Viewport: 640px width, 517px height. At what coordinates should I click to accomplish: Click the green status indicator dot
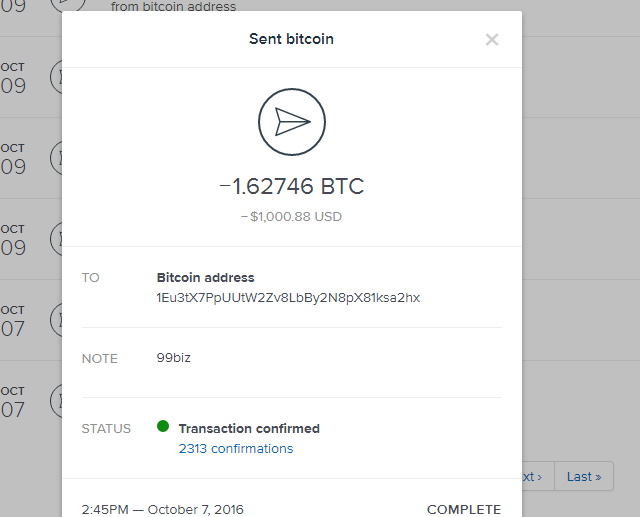(x=163, y=427)
